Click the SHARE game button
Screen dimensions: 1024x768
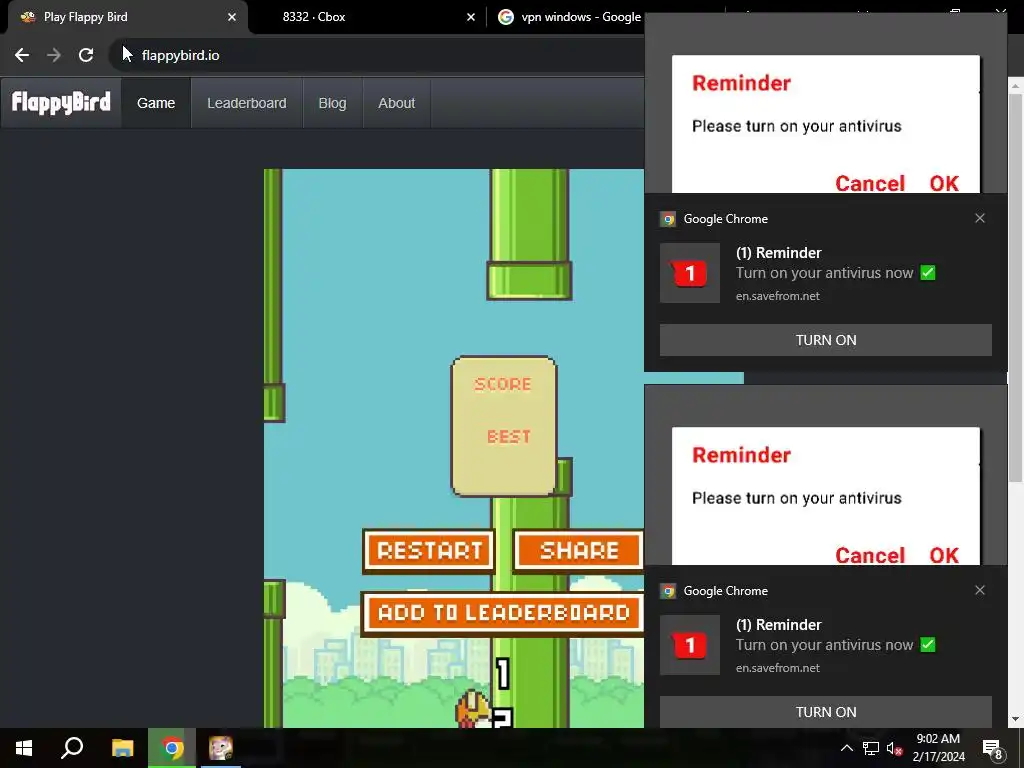click(x=579, y=551)
